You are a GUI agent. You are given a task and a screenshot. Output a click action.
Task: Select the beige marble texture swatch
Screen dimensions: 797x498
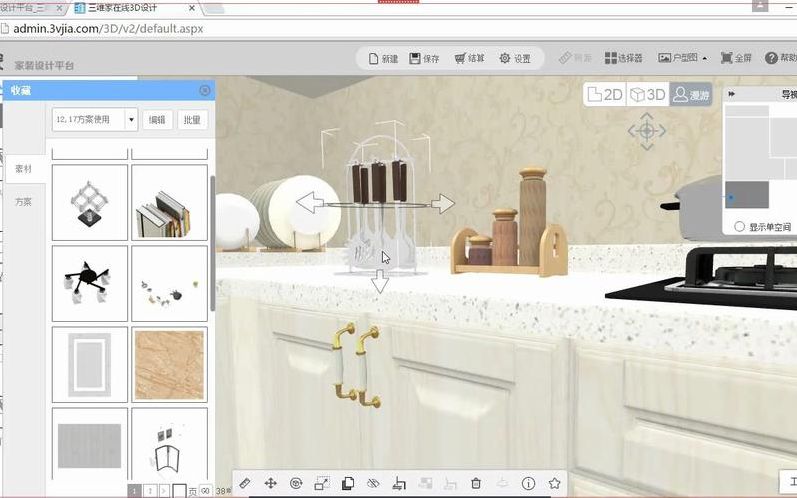[169, 364]
